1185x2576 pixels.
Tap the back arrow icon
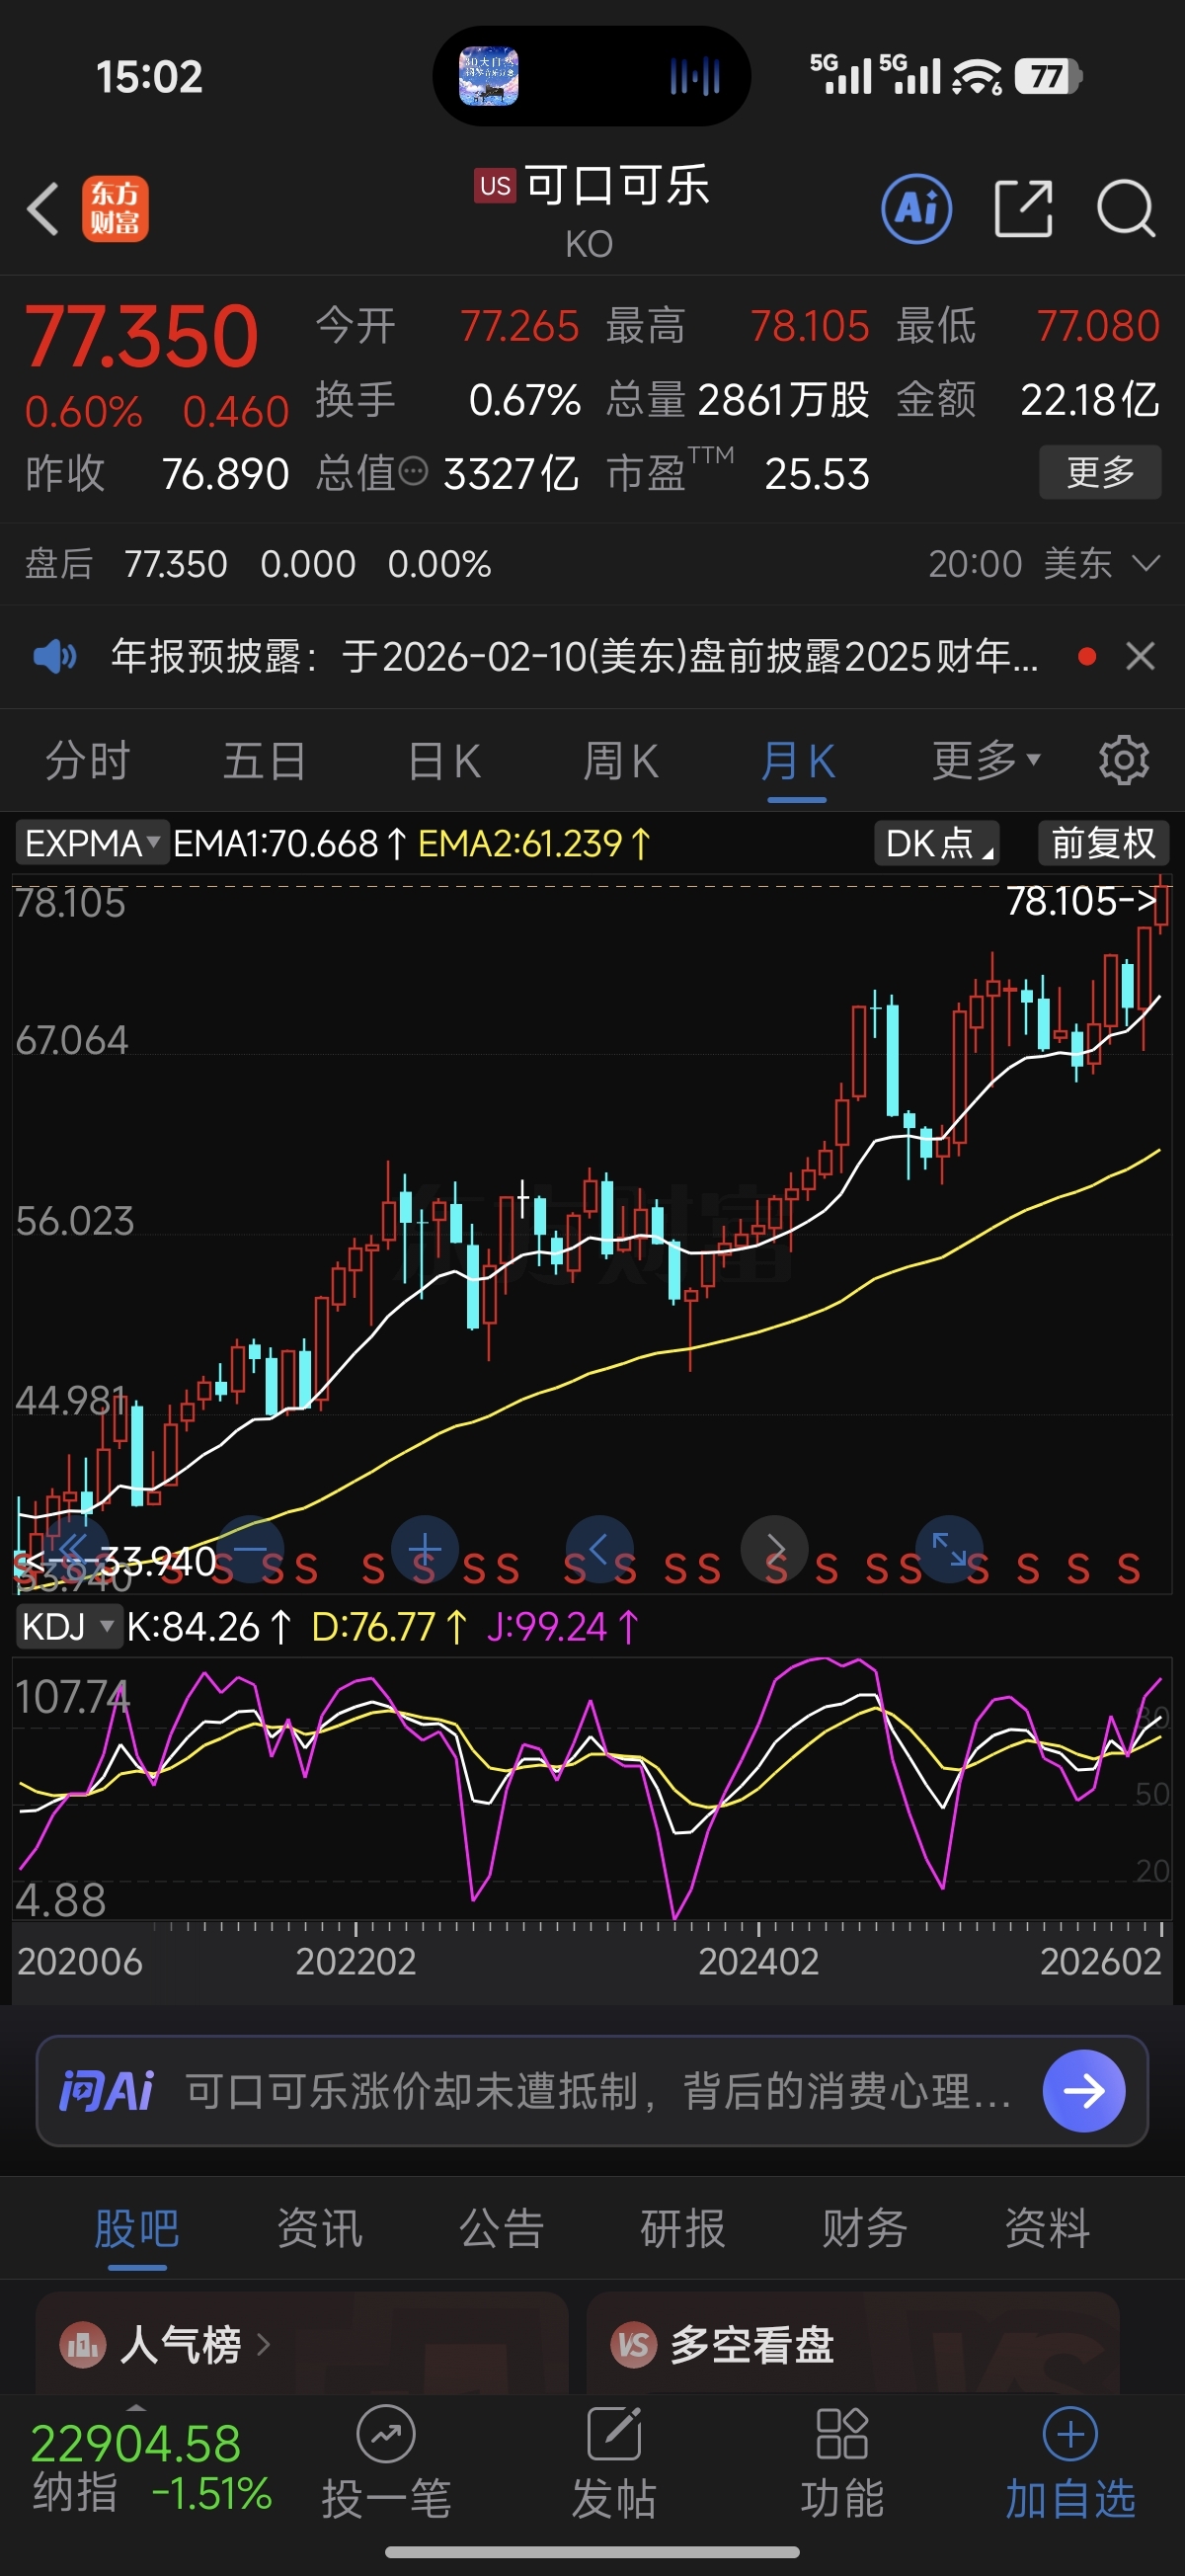pyautogui.click(x=43, y=209)
